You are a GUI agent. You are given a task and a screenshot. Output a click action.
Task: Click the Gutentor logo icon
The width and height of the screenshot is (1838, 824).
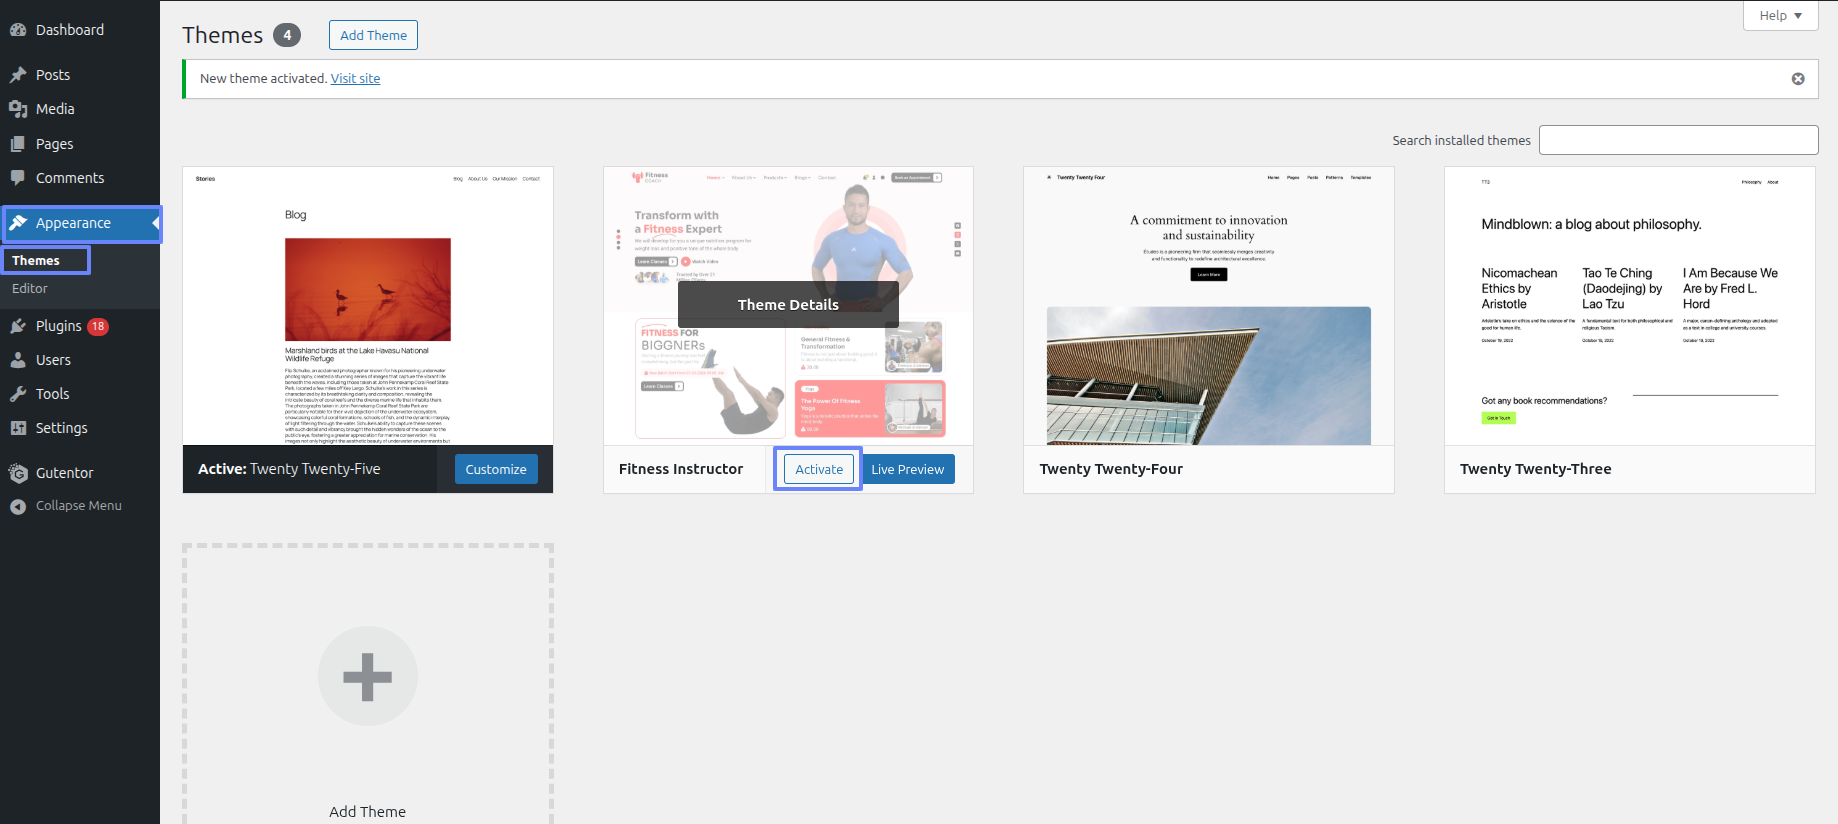tap(18, 473)
